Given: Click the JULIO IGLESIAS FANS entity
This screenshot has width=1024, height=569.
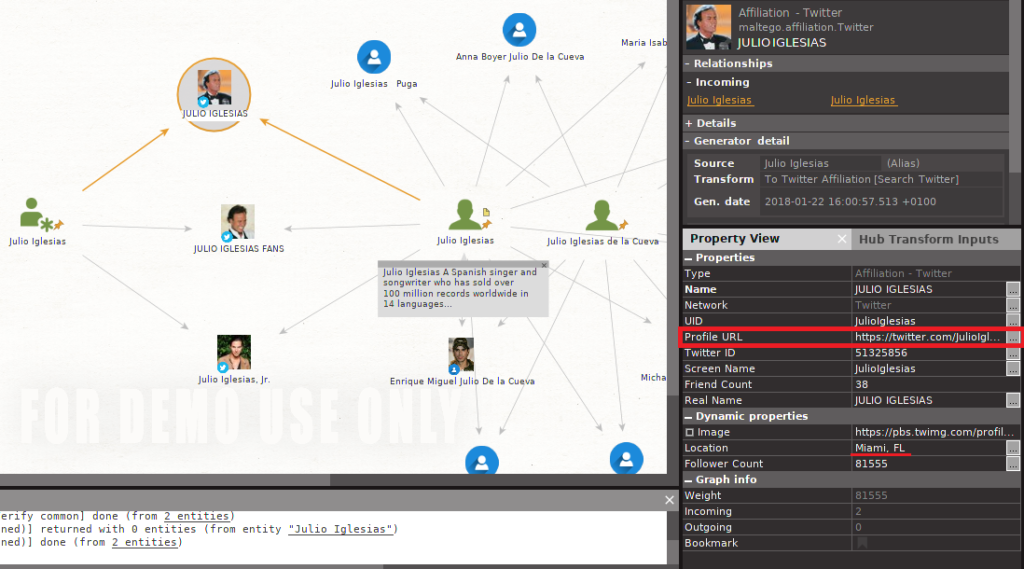Looking at the screenshot, I should [238, 222].
